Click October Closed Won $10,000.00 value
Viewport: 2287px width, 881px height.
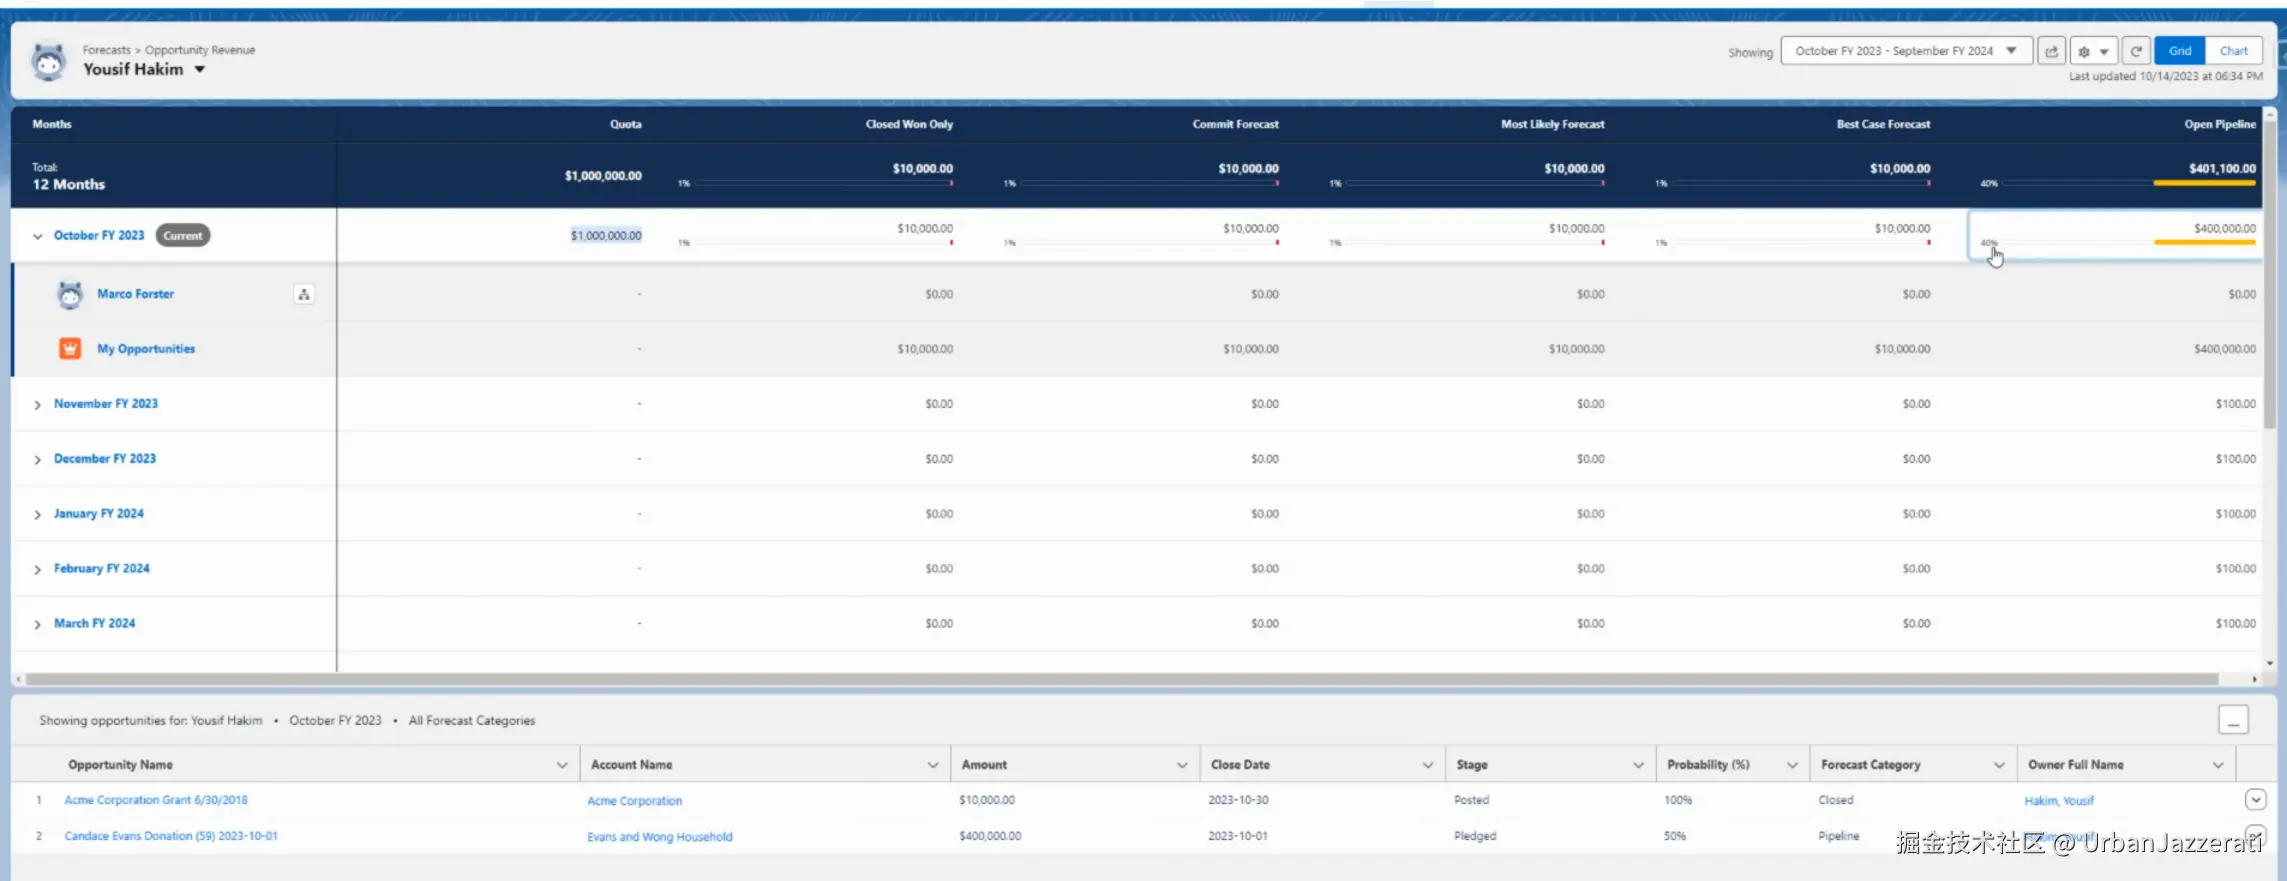point(925,228)
